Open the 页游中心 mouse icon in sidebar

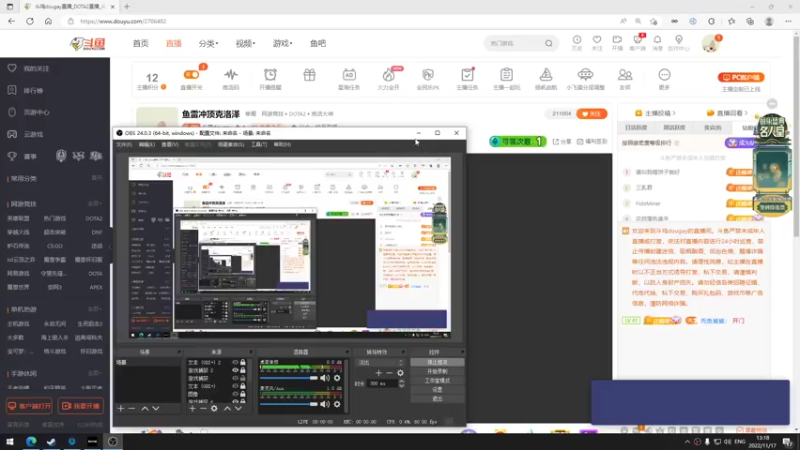click(12, 112)
